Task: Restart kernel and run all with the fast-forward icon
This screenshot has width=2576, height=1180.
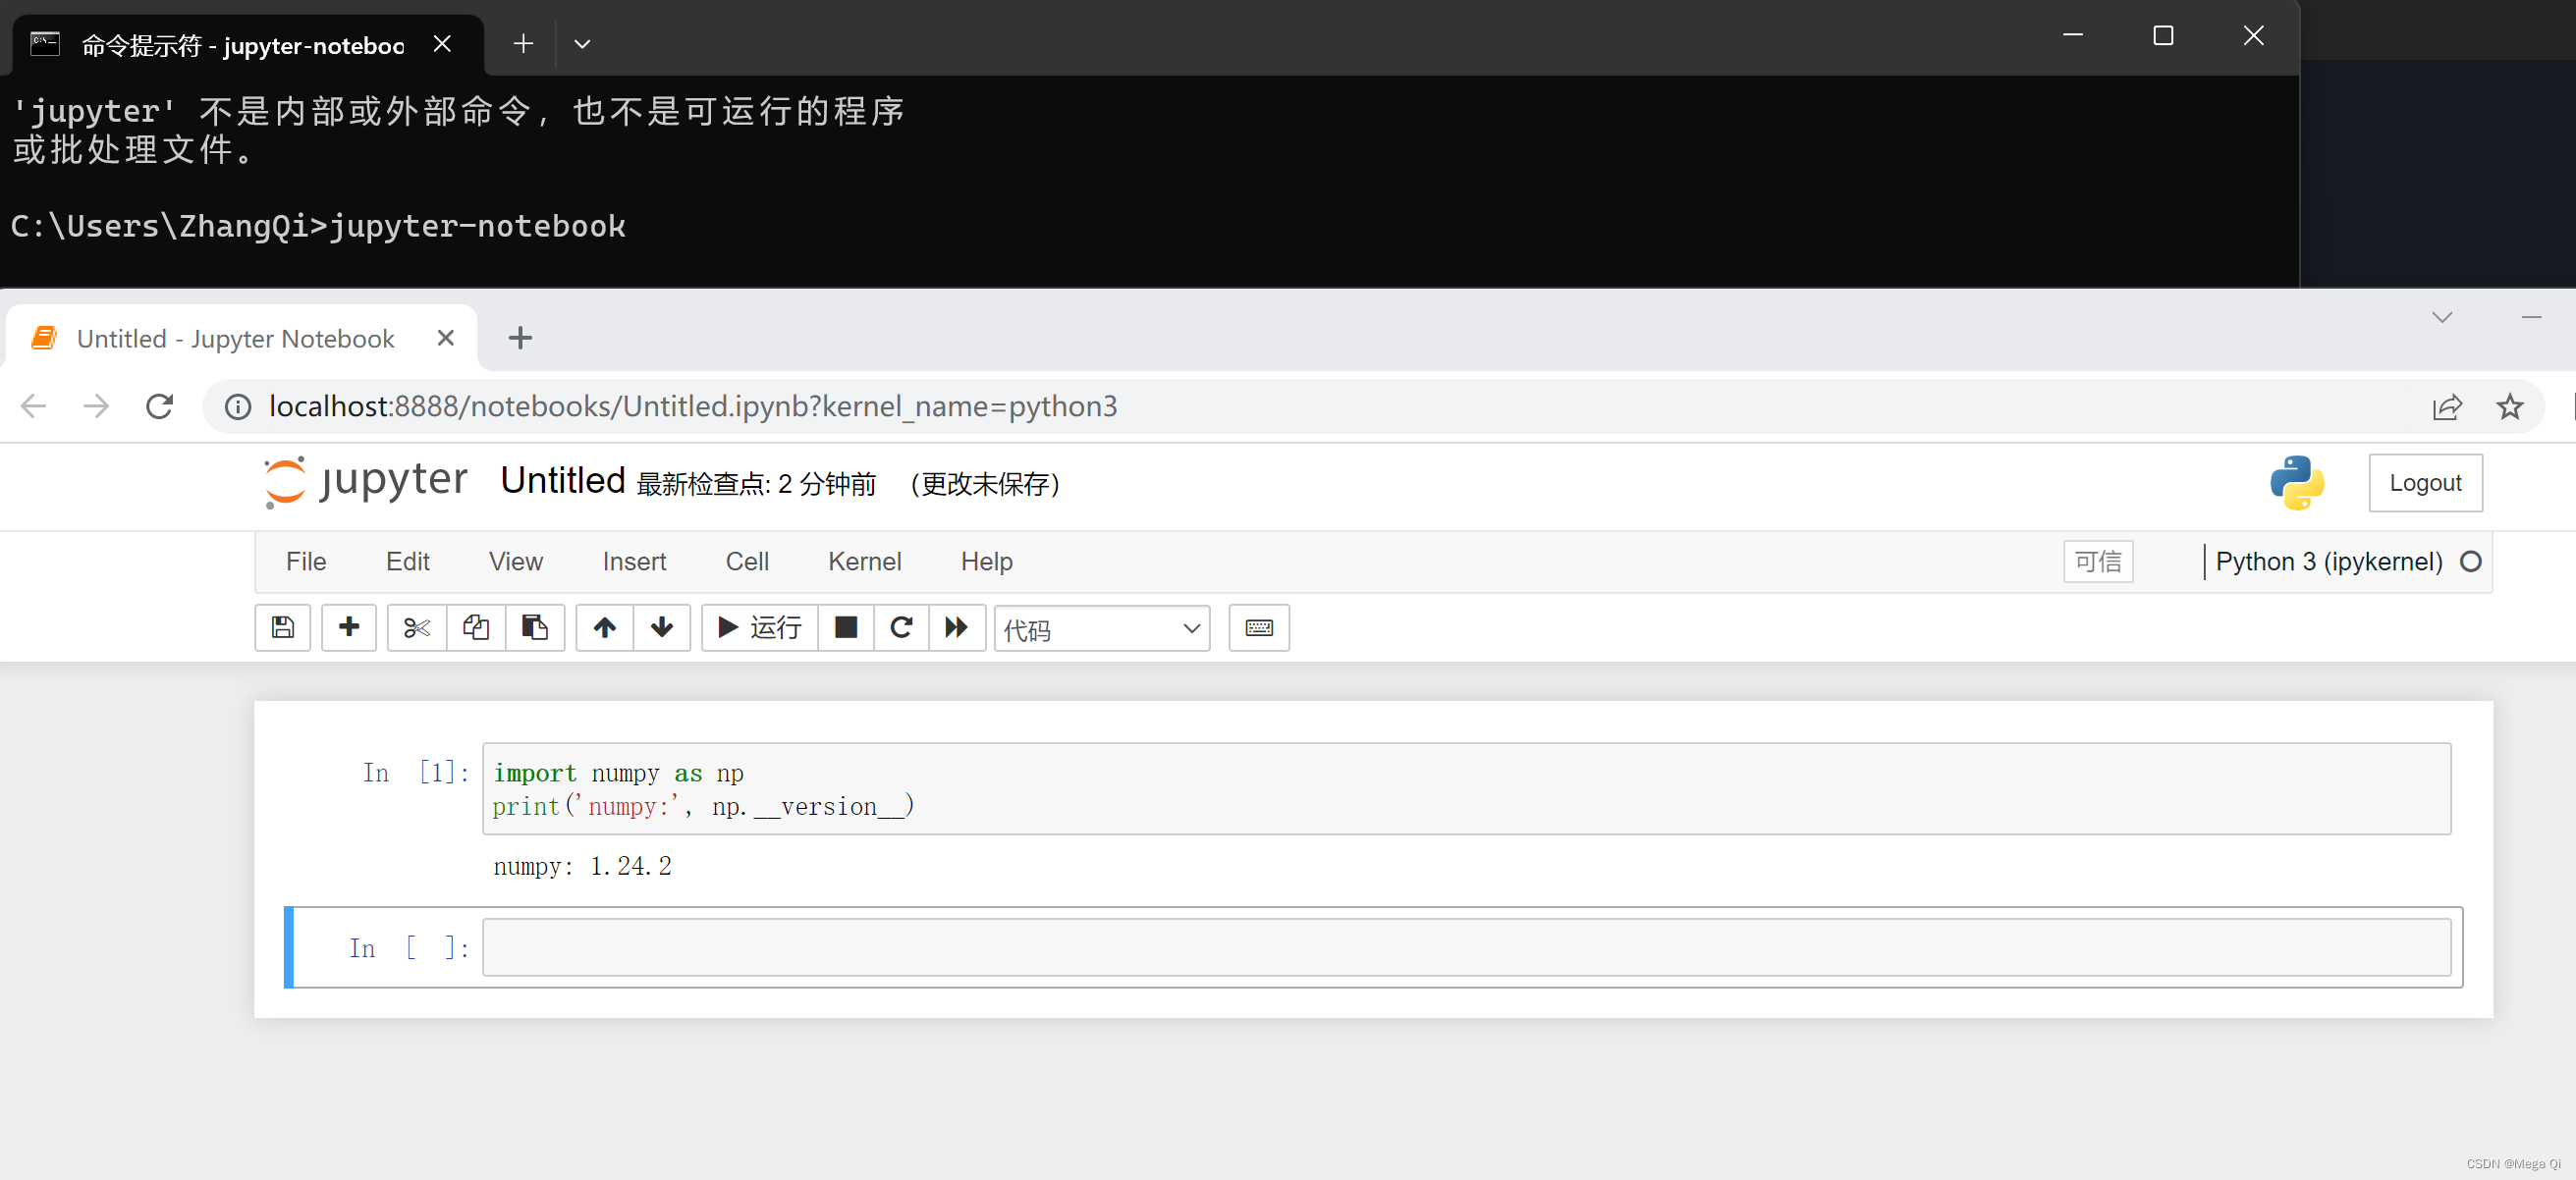Action: point(957,627)
